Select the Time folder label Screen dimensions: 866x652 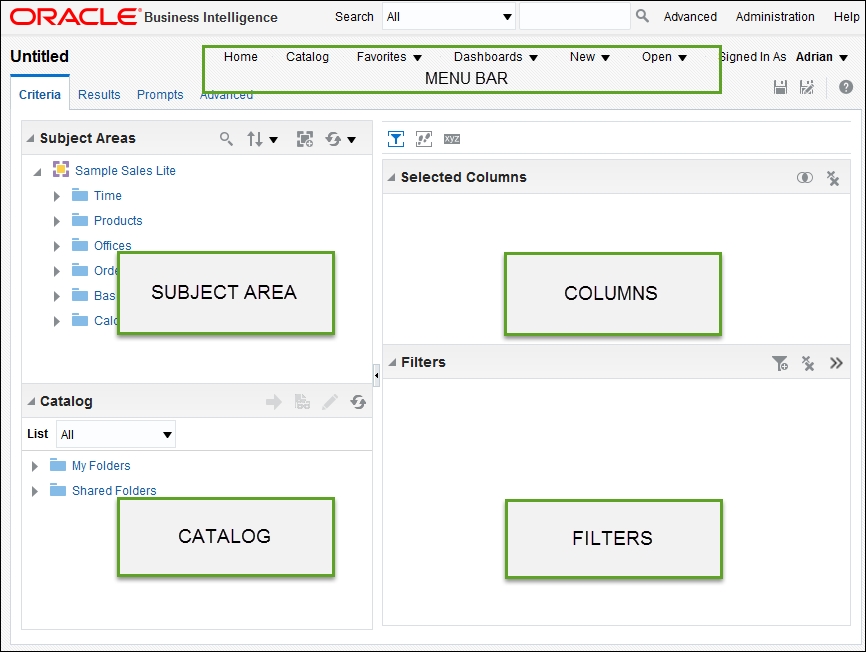108,195
